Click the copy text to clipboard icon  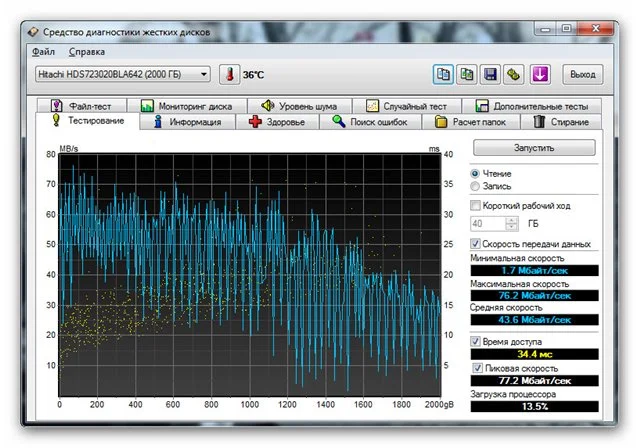click(x=443, y=74)
